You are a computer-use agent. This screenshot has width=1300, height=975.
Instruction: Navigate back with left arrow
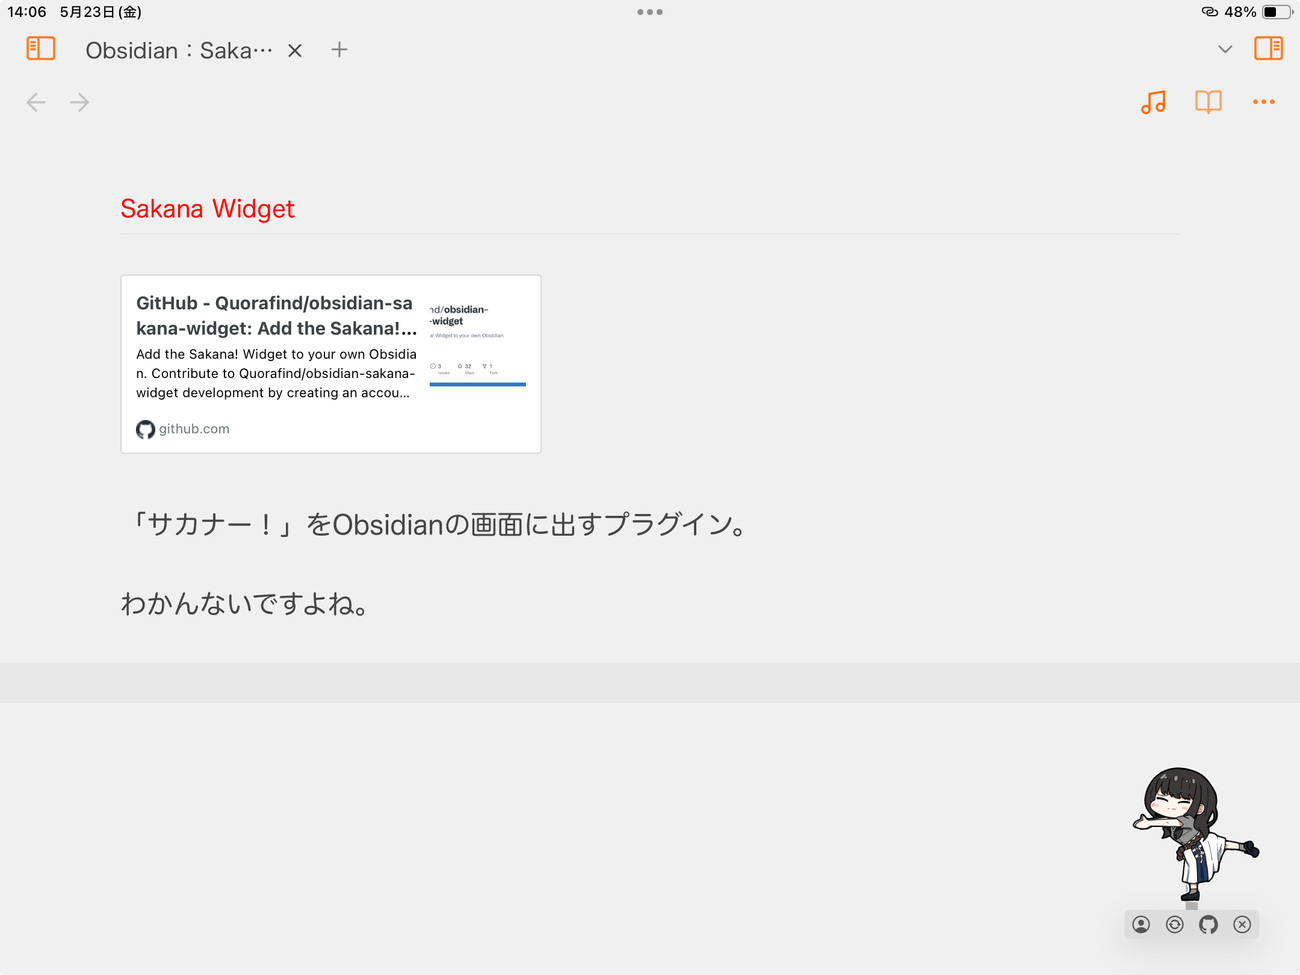(x=36, y=102)
